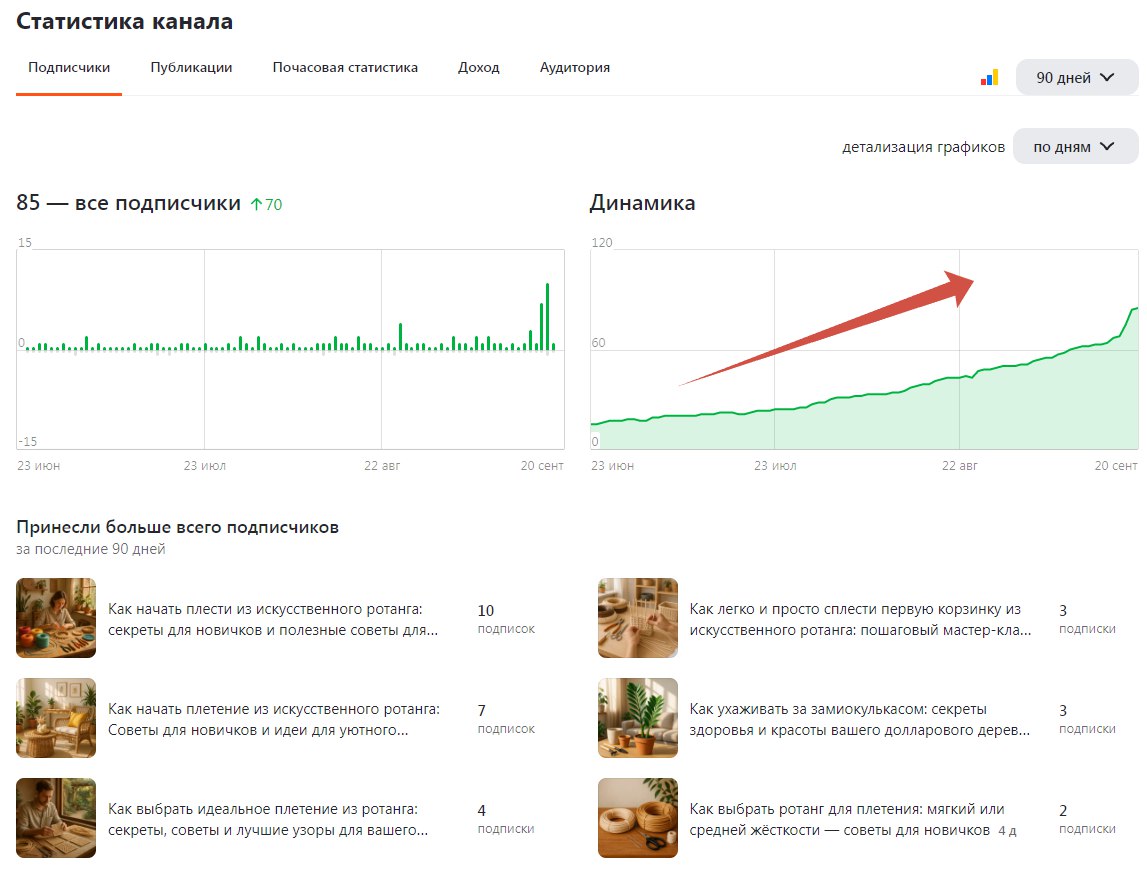Screen dimensions: 1147x882
Task: Open the zamioculcas plant article thumbnail
Action: click(637, 718)
